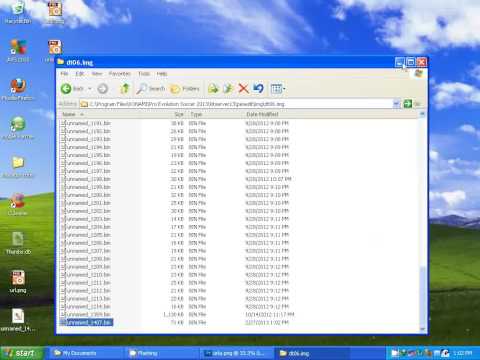
Task: Select file unnamed_1209.bin
Action: pyautogui.click(x=86, y=267)
